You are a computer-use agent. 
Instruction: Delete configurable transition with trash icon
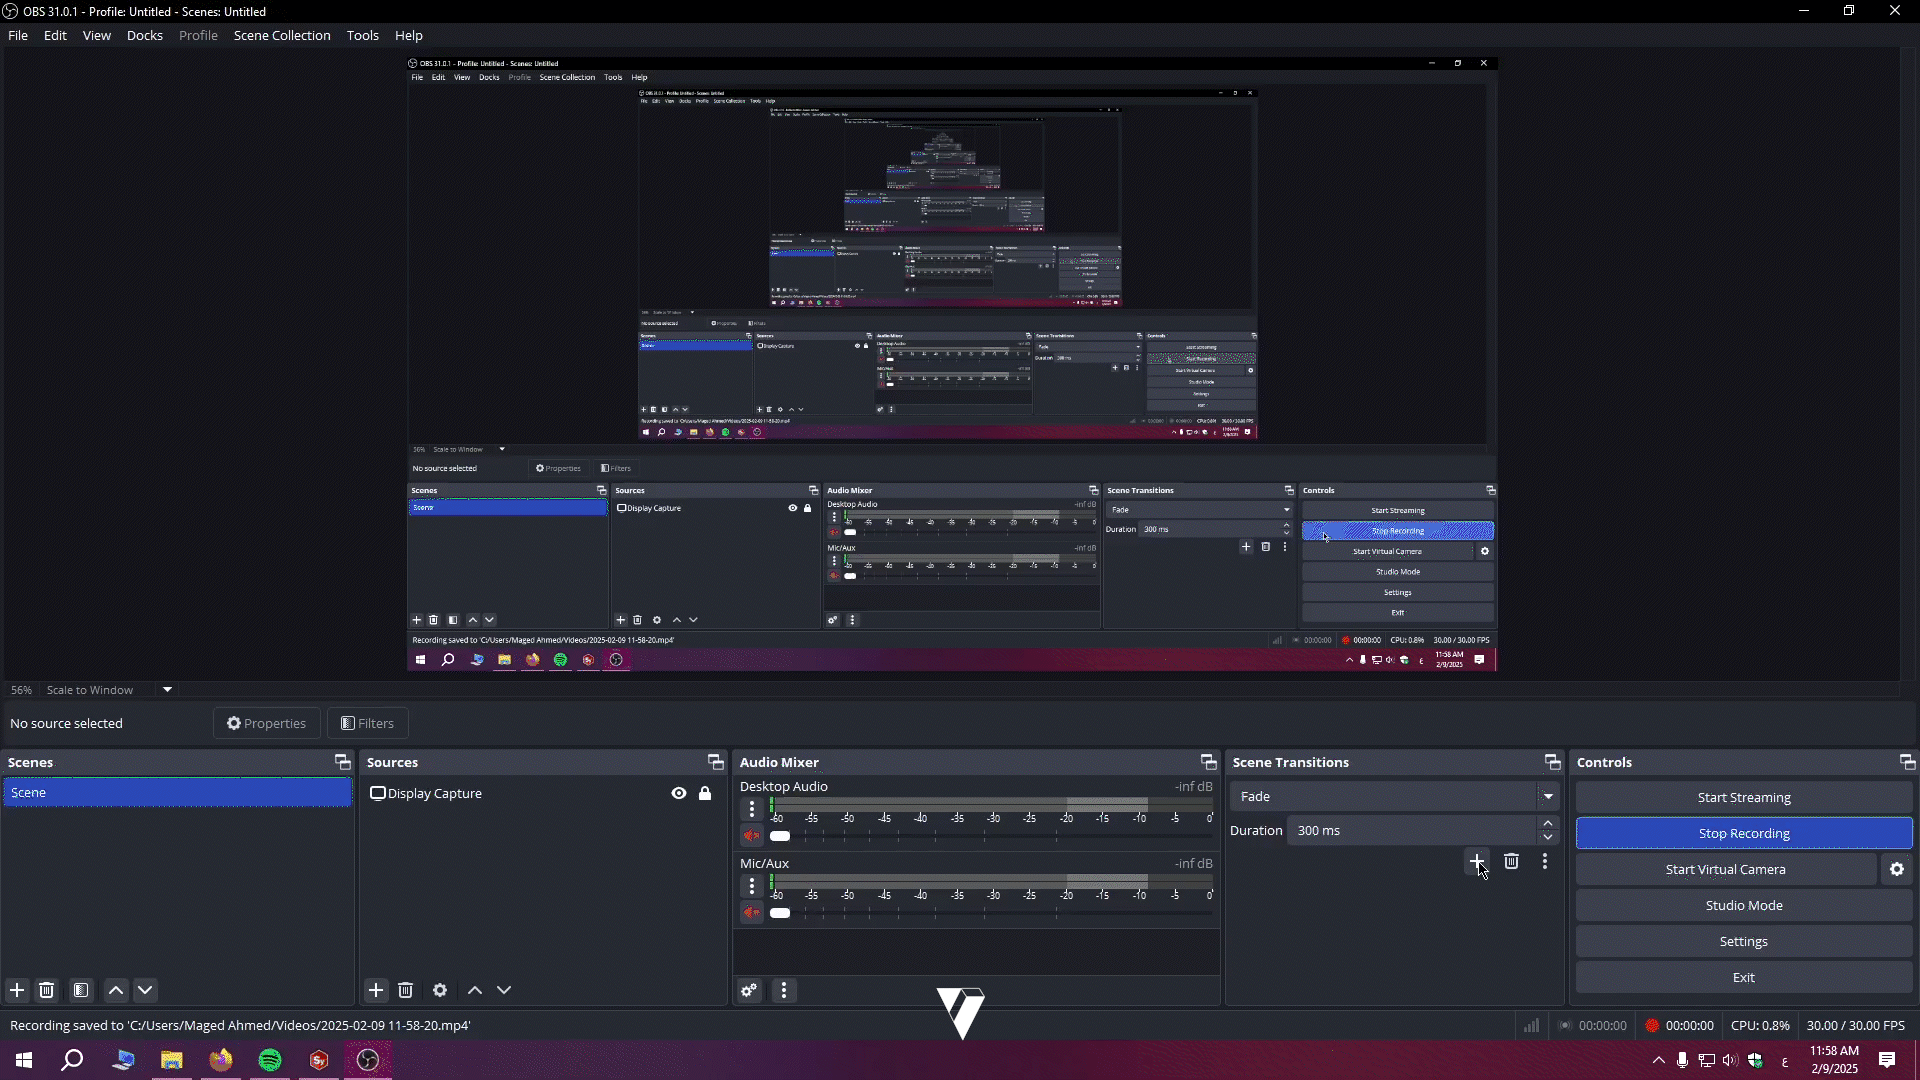(1511, 861)
